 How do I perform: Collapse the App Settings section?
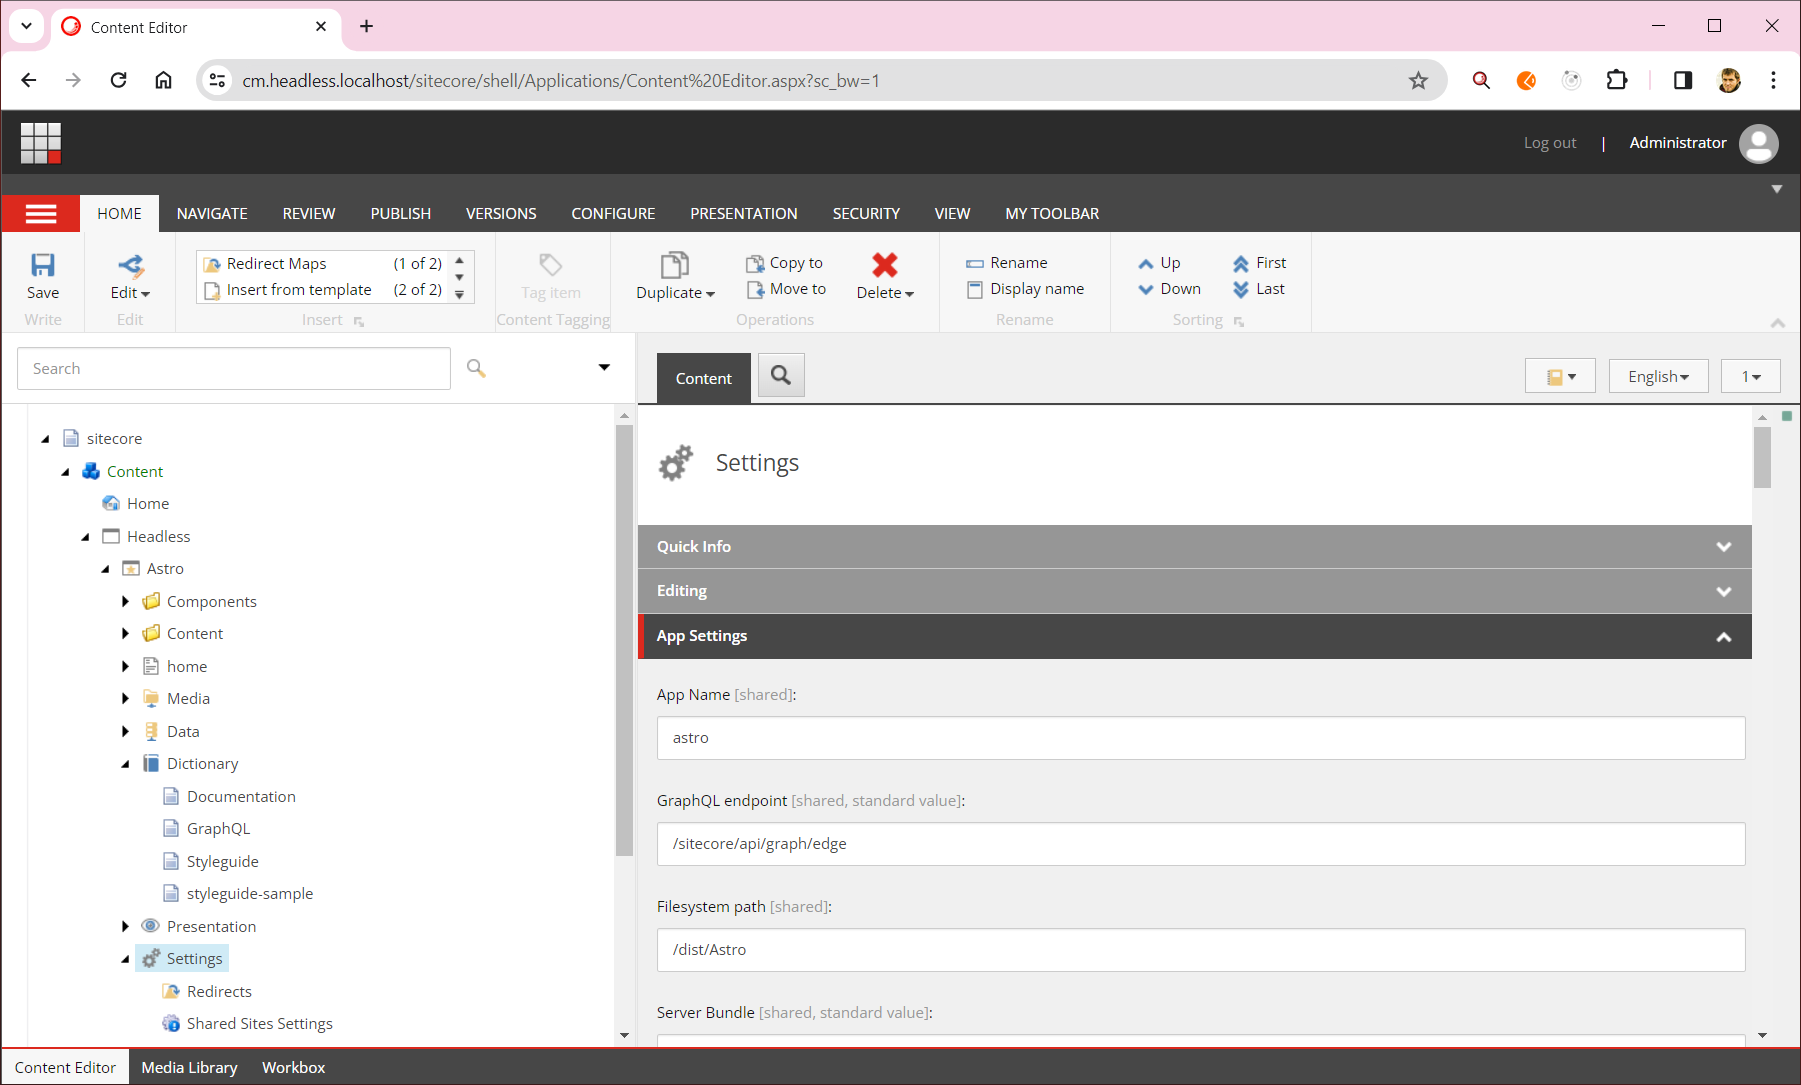[x=1723, y=637]
